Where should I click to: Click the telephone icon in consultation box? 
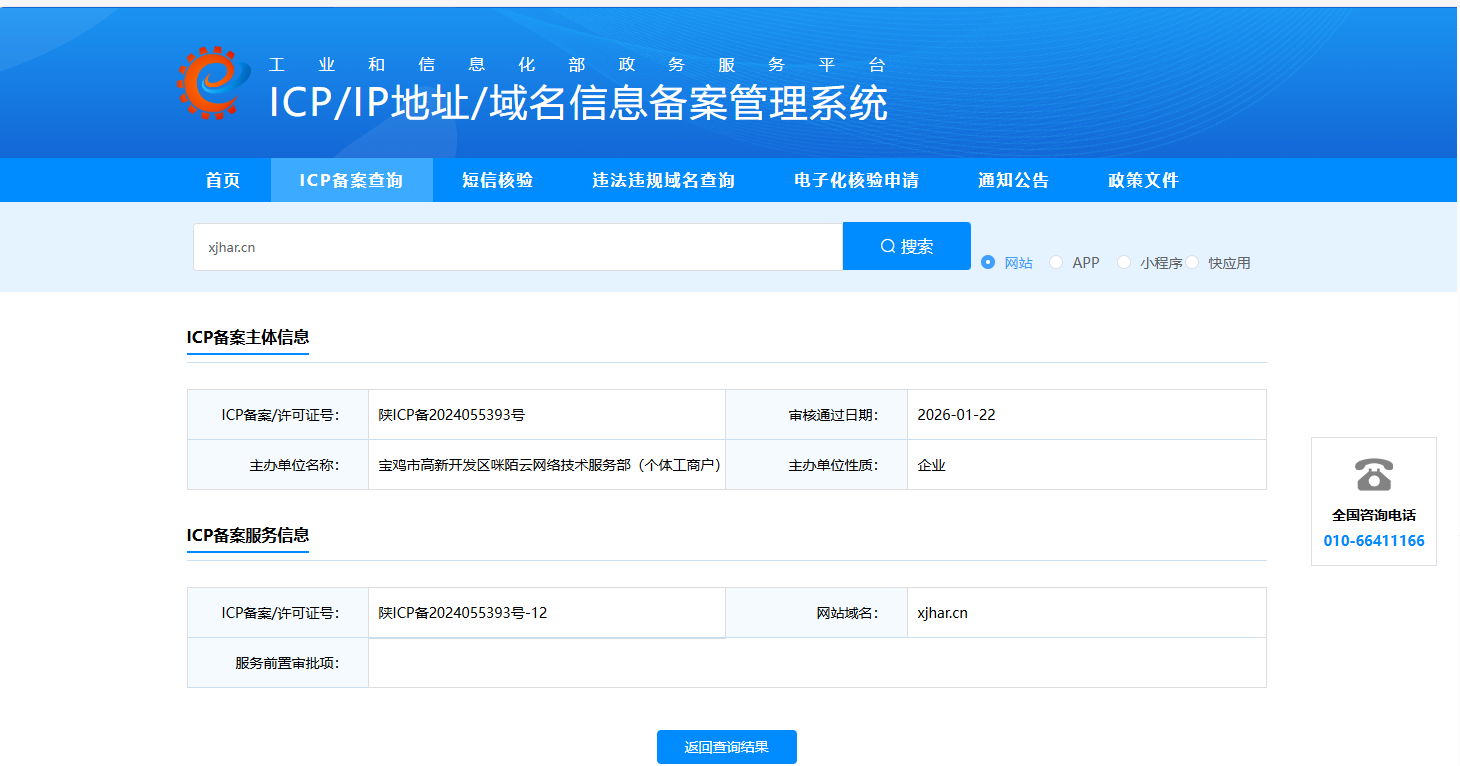tap(1374, 474)
